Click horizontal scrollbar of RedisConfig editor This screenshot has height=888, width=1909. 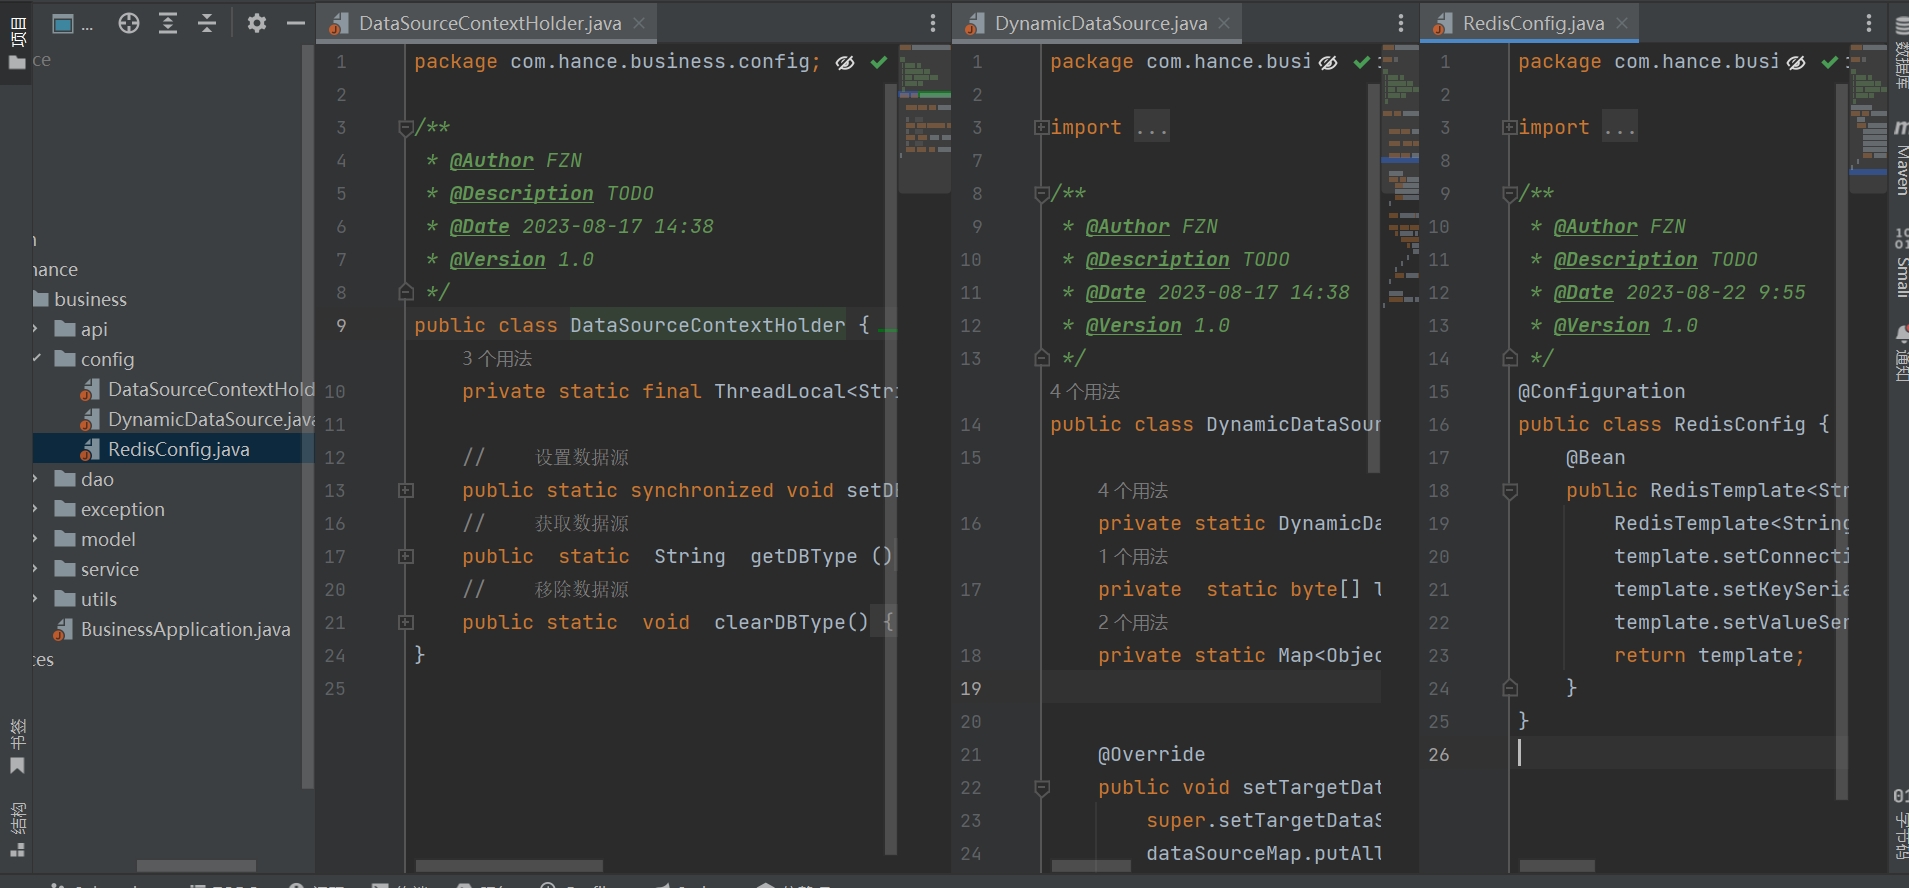pos(1557,866)
